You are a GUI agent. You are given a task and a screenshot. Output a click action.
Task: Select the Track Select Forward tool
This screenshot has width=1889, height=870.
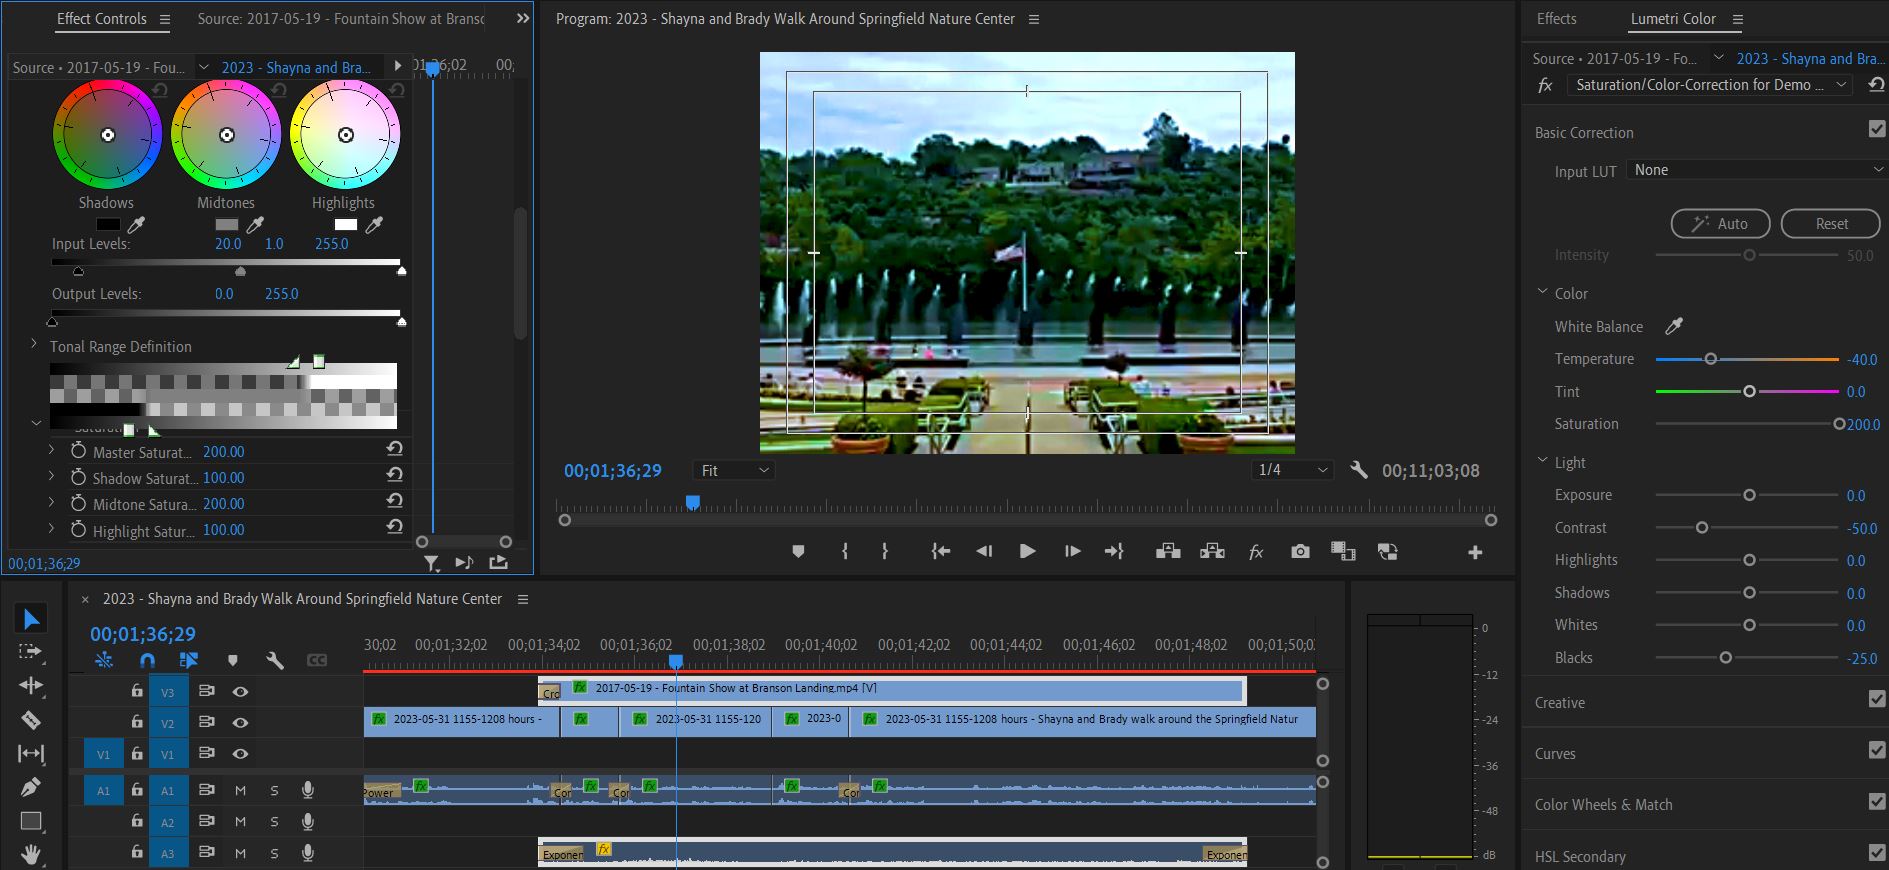point(31,652)
